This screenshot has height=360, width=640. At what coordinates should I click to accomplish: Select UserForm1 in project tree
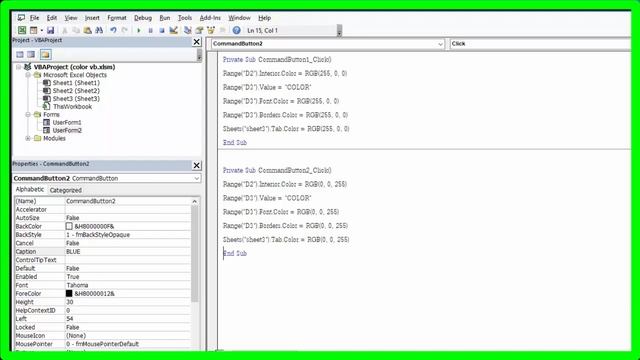click(x=67, y=122)
